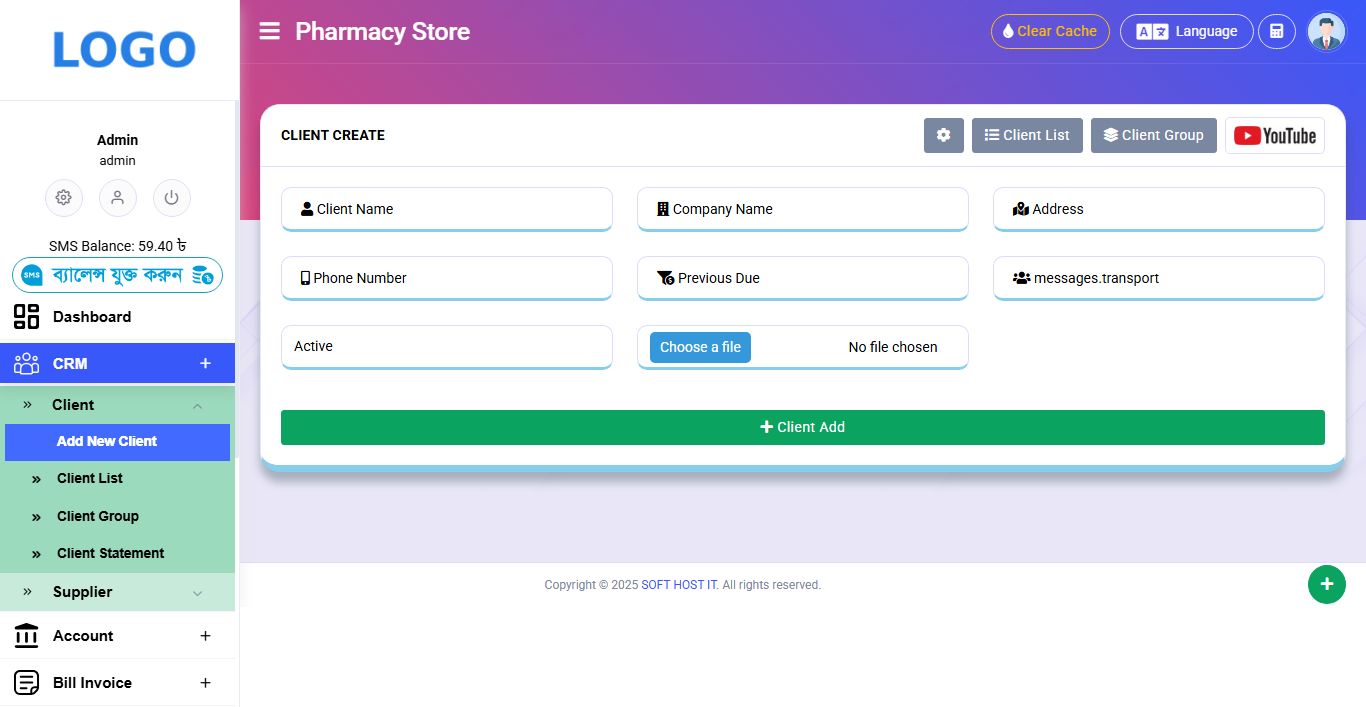
Task: Click the LOGO image
Action: point(123,50)
